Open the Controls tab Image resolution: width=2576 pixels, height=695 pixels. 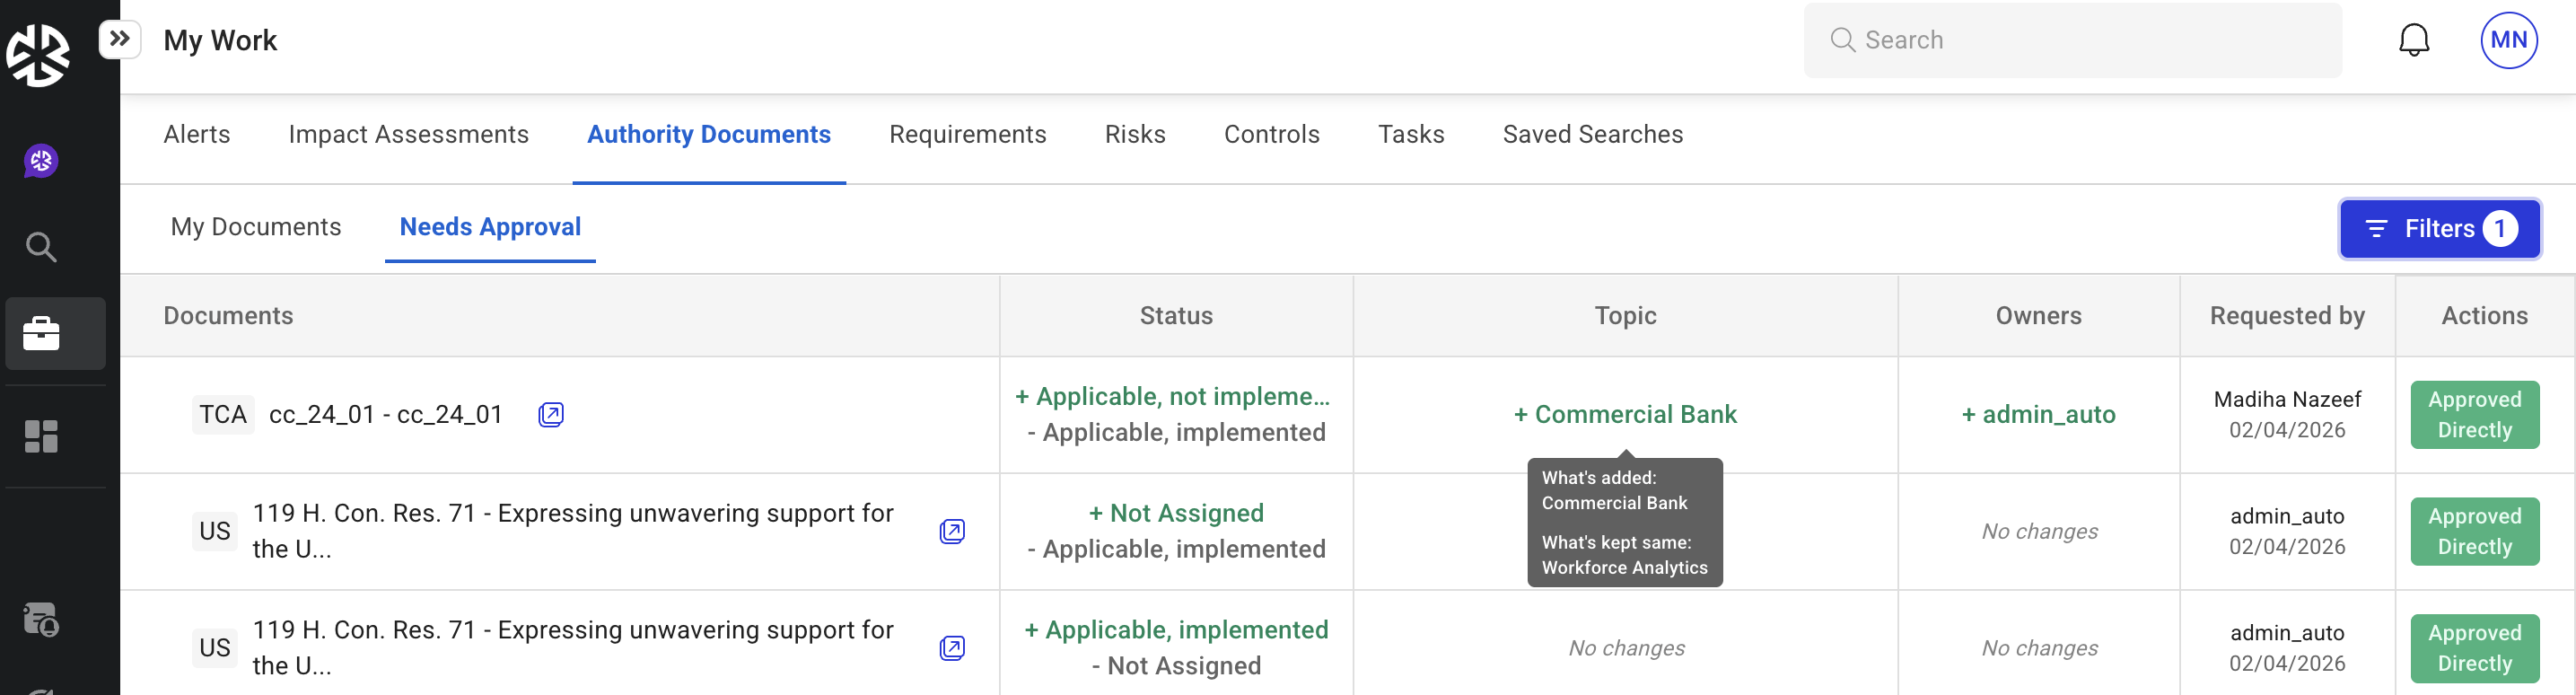(x=1272, y=134)
